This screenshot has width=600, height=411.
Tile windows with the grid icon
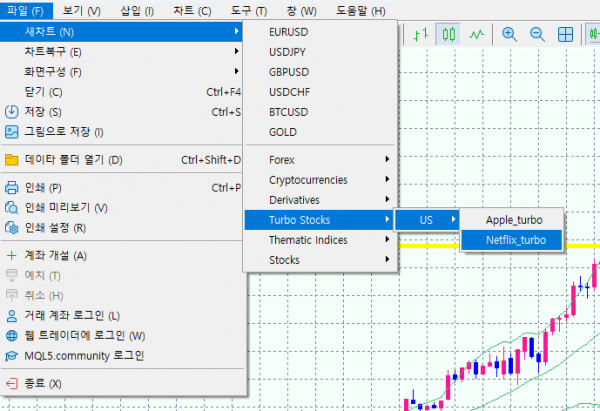[x=565, y=34]
